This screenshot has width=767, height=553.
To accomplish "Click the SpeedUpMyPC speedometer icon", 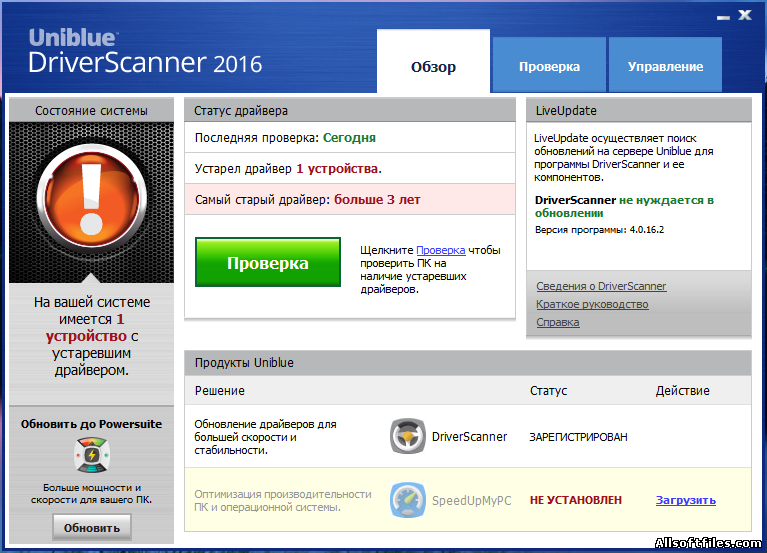I will (x=407, y=500).
